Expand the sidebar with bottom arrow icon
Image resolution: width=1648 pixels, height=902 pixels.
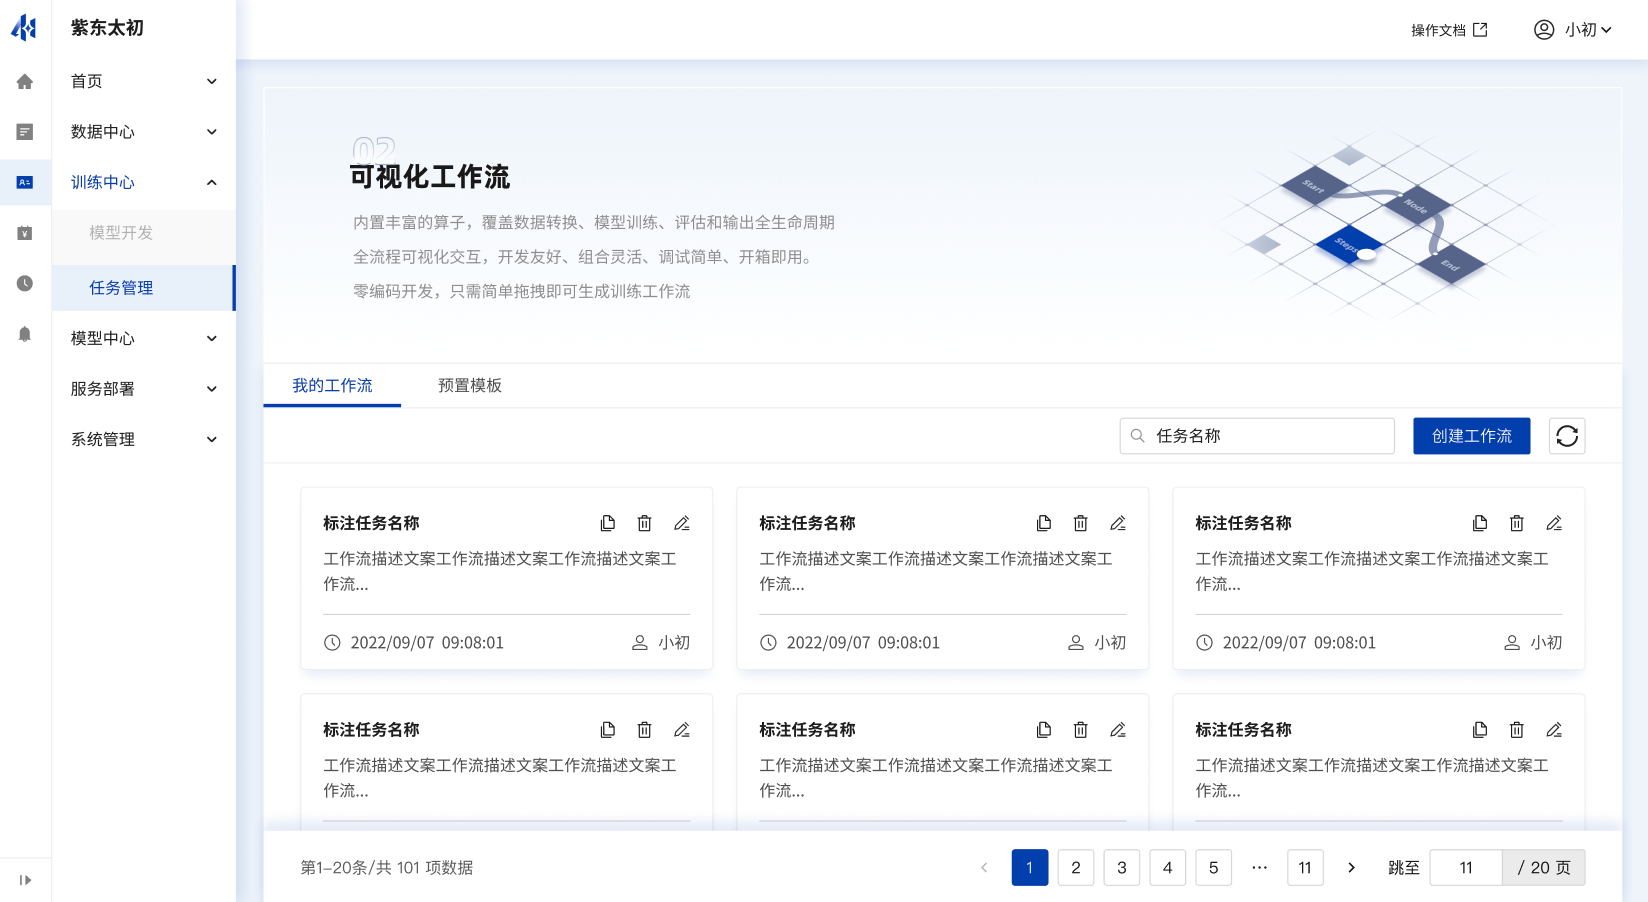pyautogui.click(x=25, y=880)
